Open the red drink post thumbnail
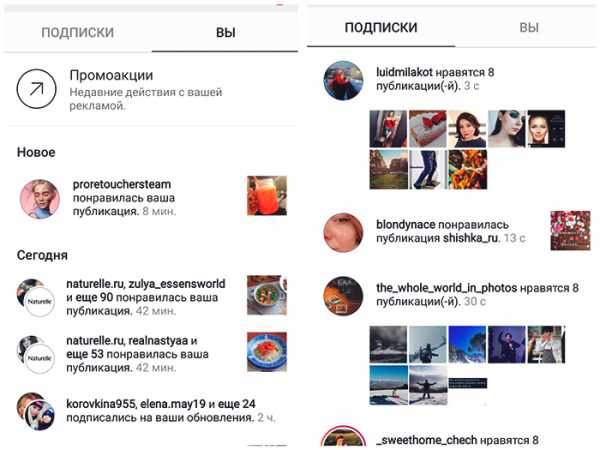This screenshot has height=450, width=600. [267, 196]
